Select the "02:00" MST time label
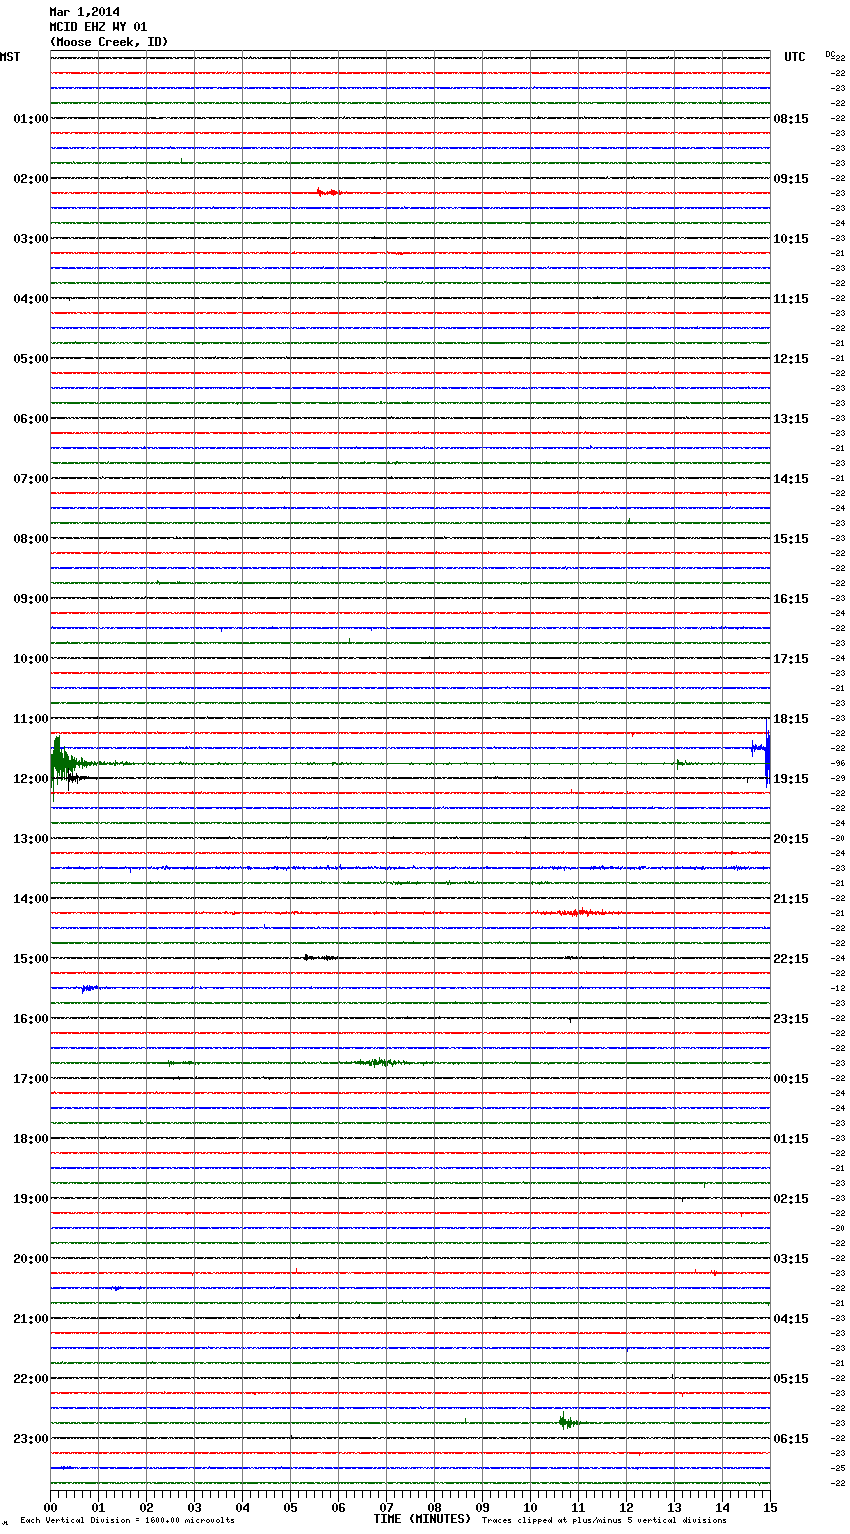Viewport: 850px width, 1534px height. pos(31,179)
